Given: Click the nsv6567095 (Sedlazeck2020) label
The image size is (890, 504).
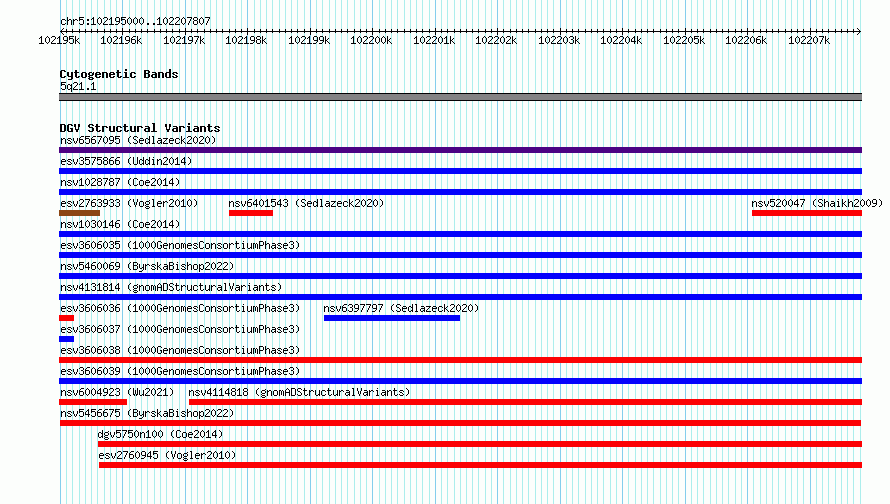Looking at the screenshot, I should point(138,140).
